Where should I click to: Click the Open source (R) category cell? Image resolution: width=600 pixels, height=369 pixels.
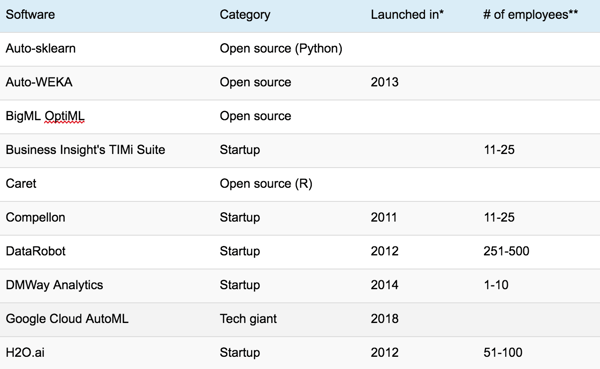(266, 184)
